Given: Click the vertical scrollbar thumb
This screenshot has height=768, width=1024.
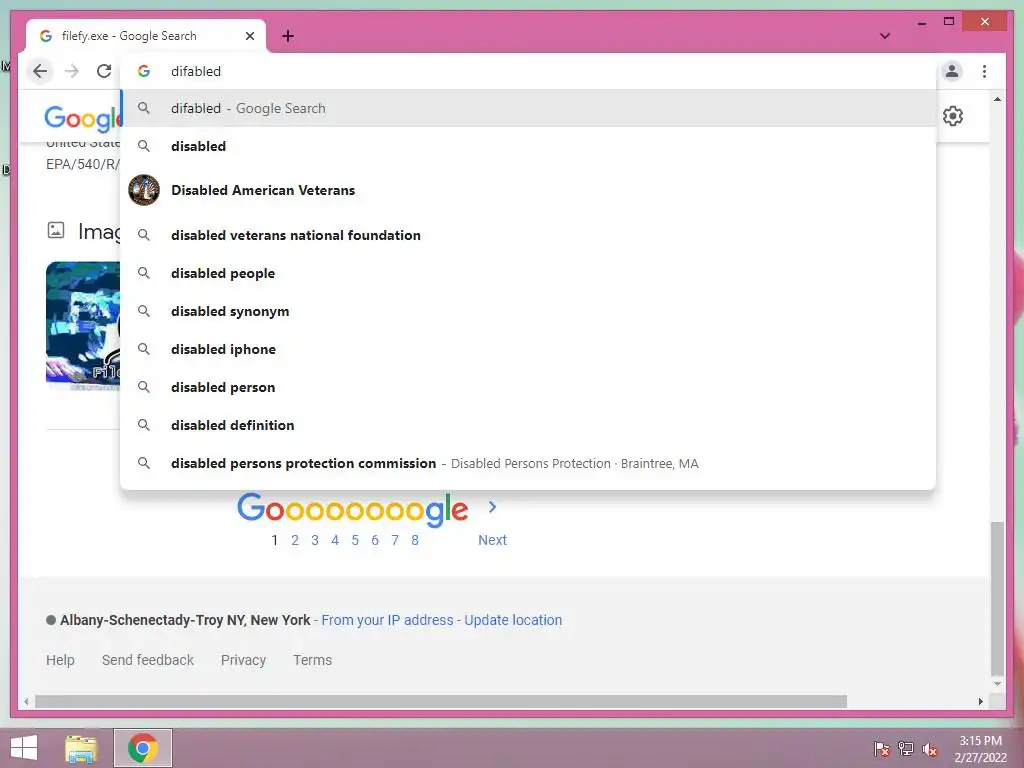Looking at the screenshot, I should click(x=997, y=599).
